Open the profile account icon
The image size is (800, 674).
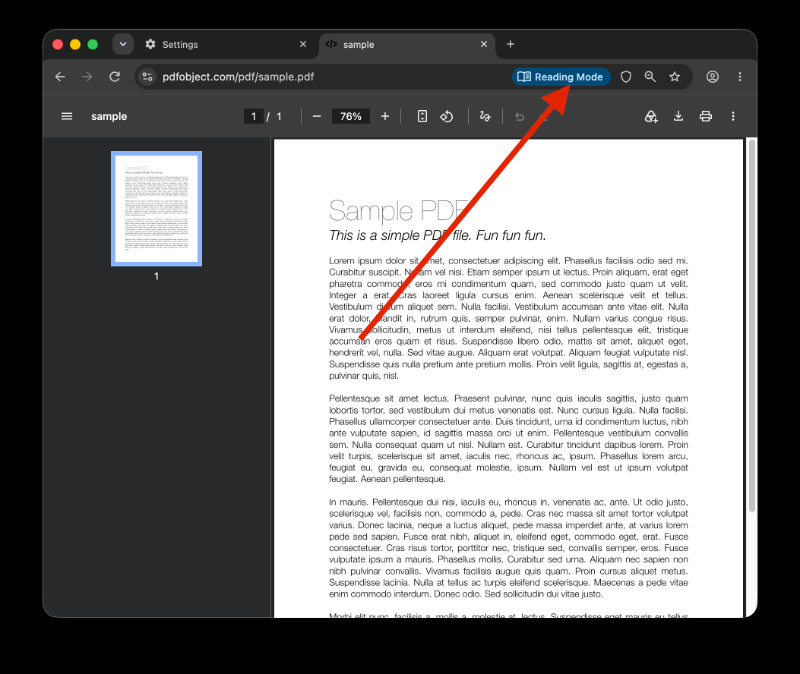pyautogui.click(x=712, y=77)
